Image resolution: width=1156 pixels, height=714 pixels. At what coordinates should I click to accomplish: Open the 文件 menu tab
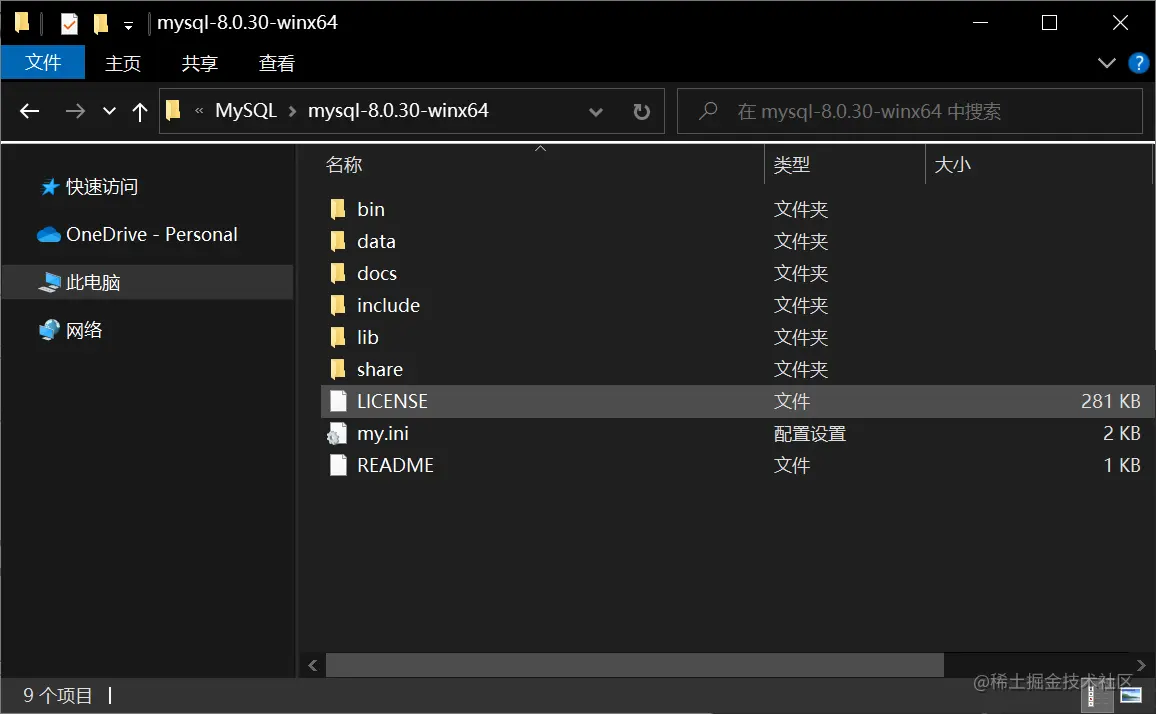(x=43, y=63)
